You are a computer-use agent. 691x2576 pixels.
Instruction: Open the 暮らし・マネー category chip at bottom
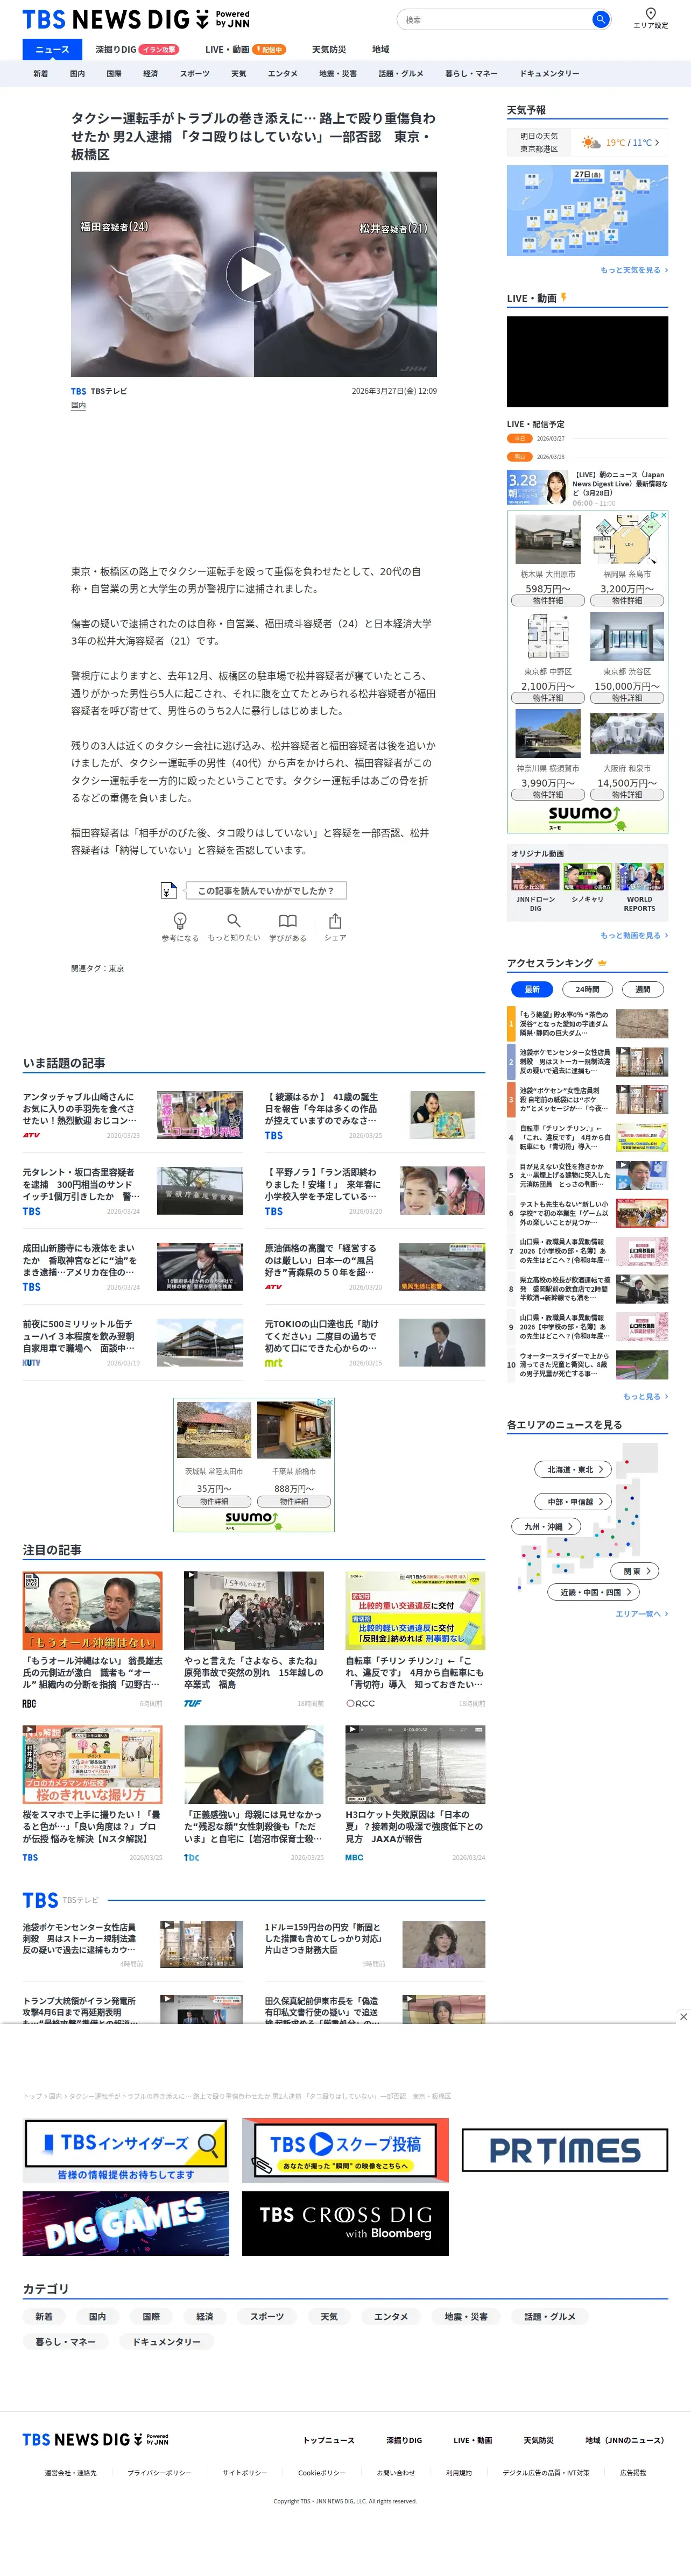pos(66,2341)
